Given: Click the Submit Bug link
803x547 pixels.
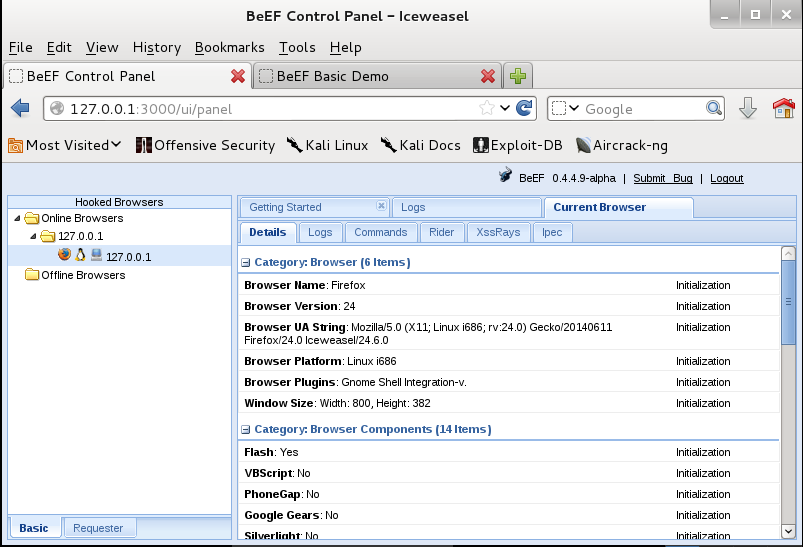Looking at the screenshot, I should [x=663, y=178].
